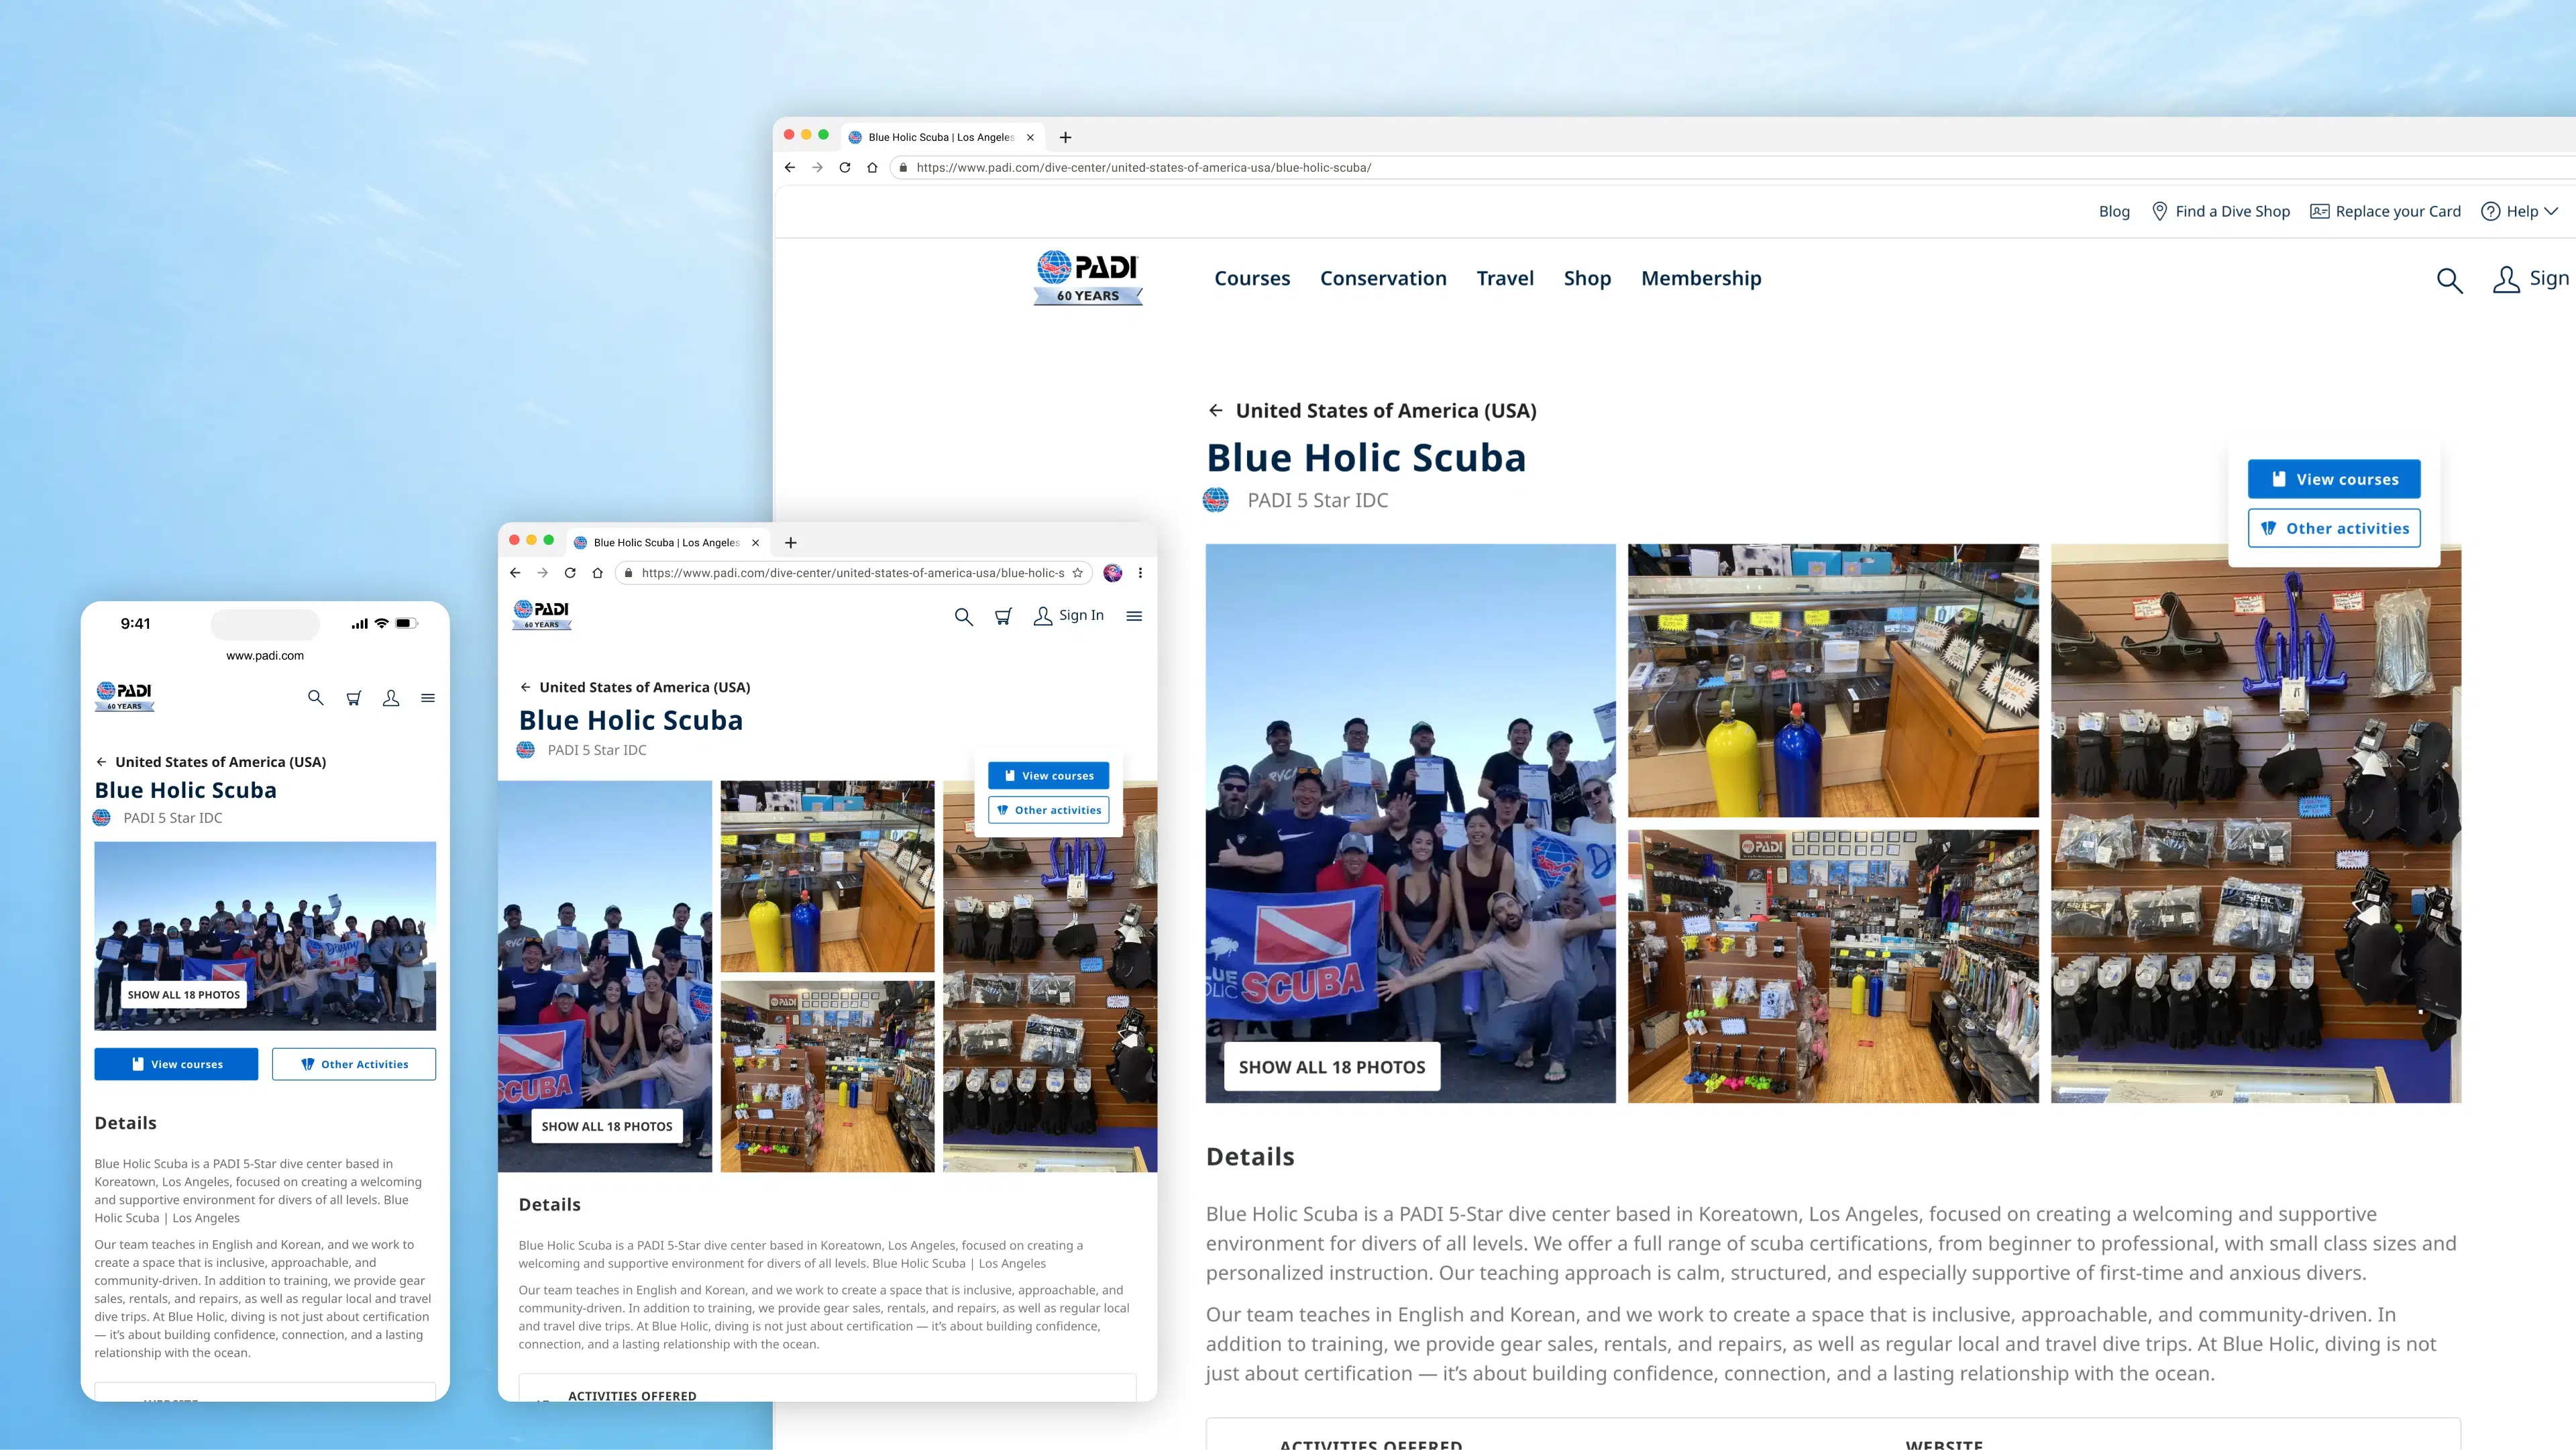The width and height of the screenshot is (2576, 1450).
Task: Open Travel menu in large window
Action: point(1505,278)
